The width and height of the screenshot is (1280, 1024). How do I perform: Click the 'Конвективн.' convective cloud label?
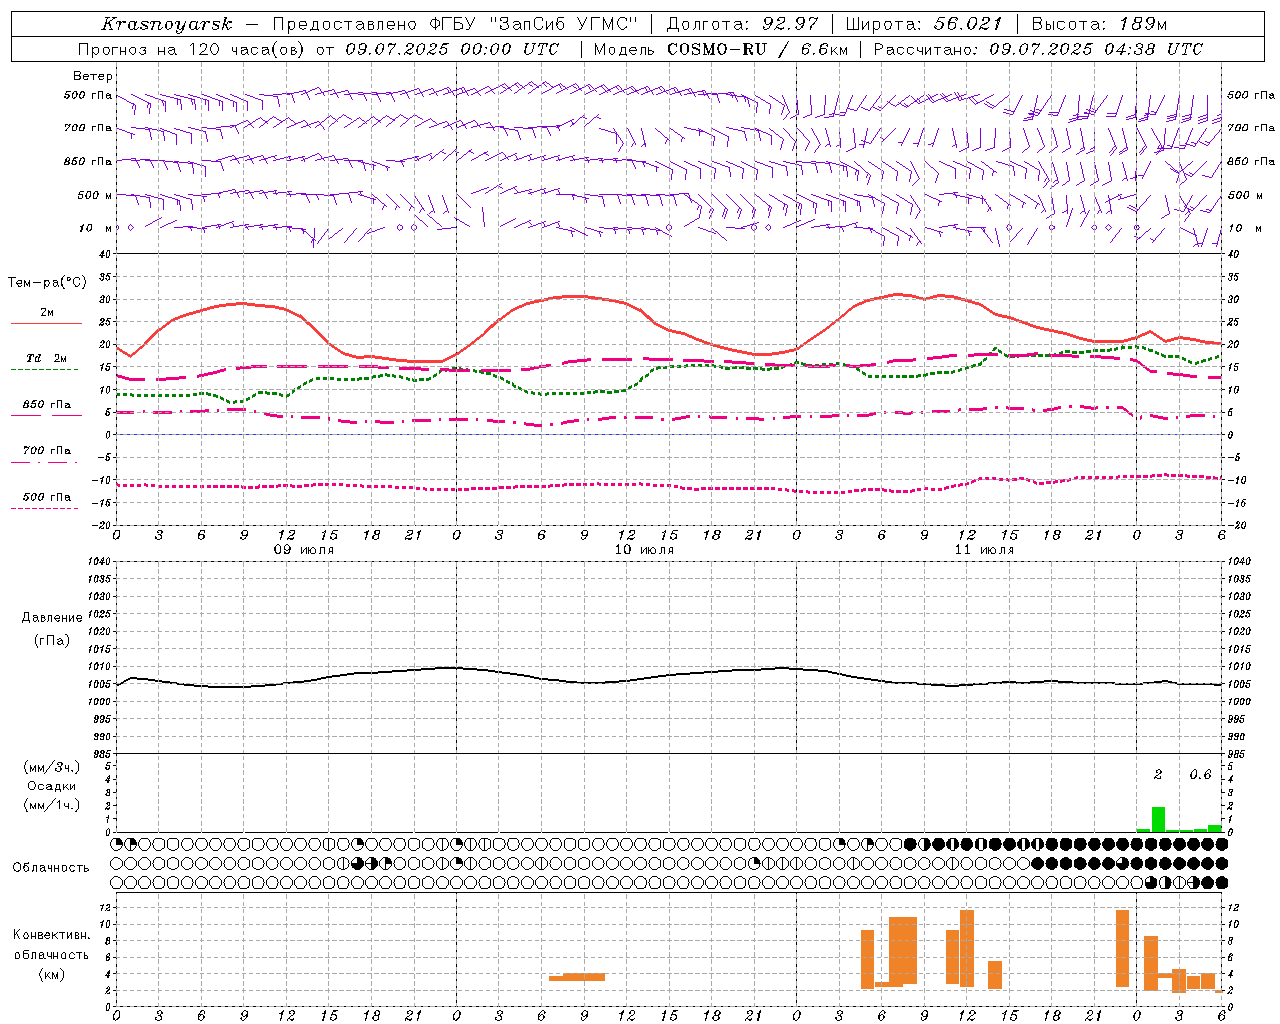(x=51, y=935)
